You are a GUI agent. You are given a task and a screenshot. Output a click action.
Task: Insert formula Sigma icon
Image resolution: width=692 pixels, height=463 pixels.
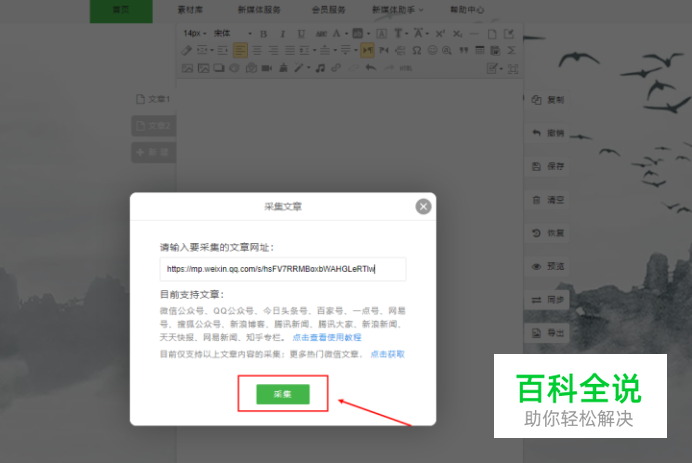click(x=511, y=50)
